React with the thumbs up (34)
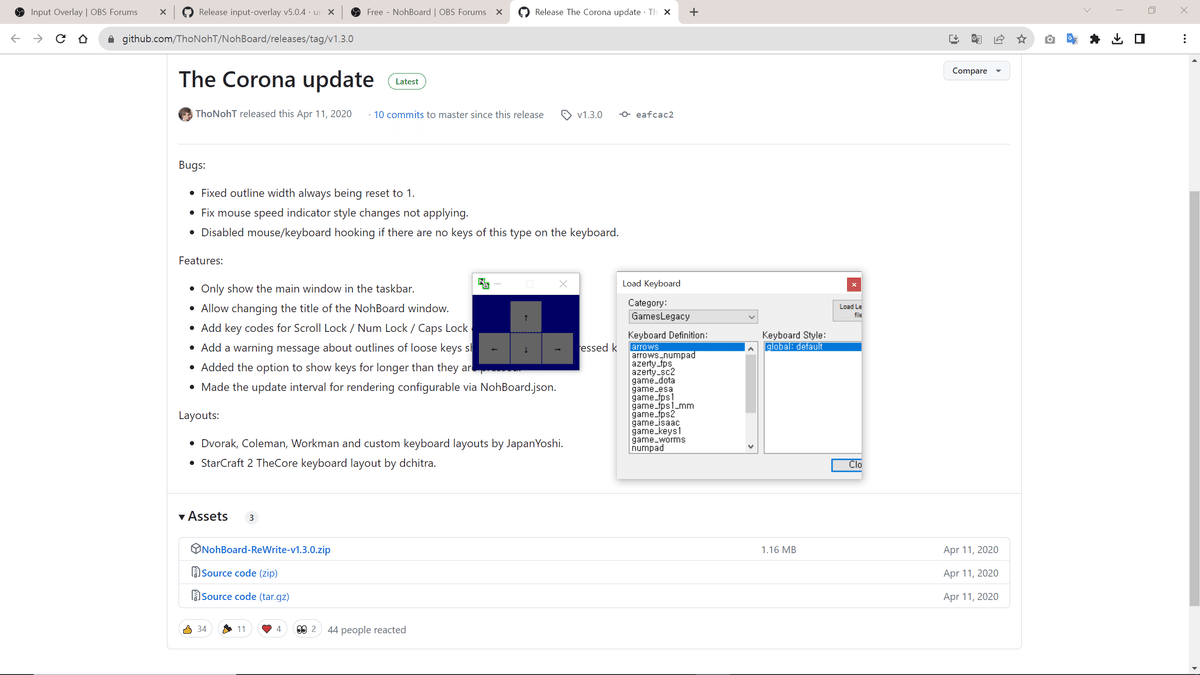Screen dimensions: 1200x675 [x=195, y=629]
